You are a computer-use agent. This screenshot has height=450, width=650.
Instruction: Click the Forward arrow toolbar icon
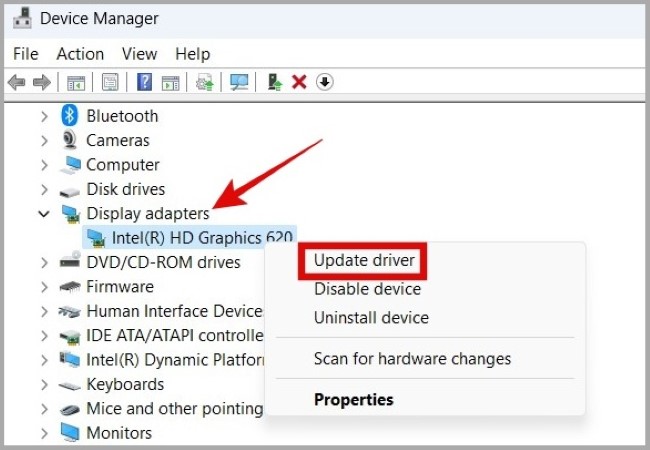point(41,82)
